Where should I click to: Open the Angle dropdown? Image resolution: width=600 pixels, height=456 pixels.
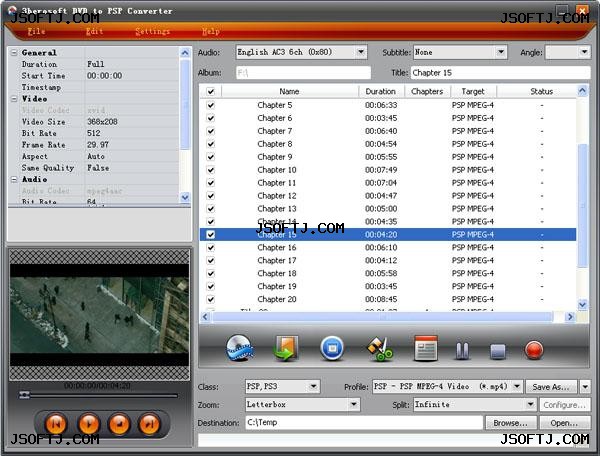pyautogui.click(x=584, y=52)
